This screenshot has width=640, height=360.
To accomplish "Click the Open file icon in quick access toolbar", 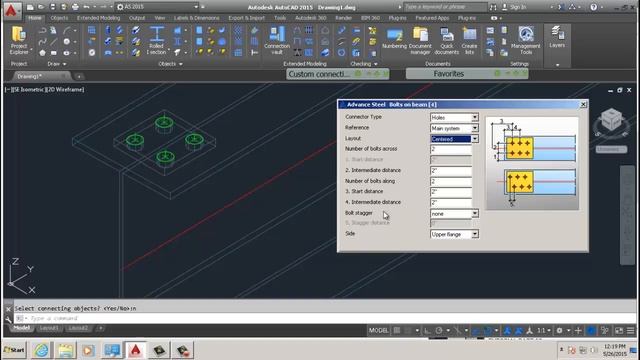I will tap(41, 7).
